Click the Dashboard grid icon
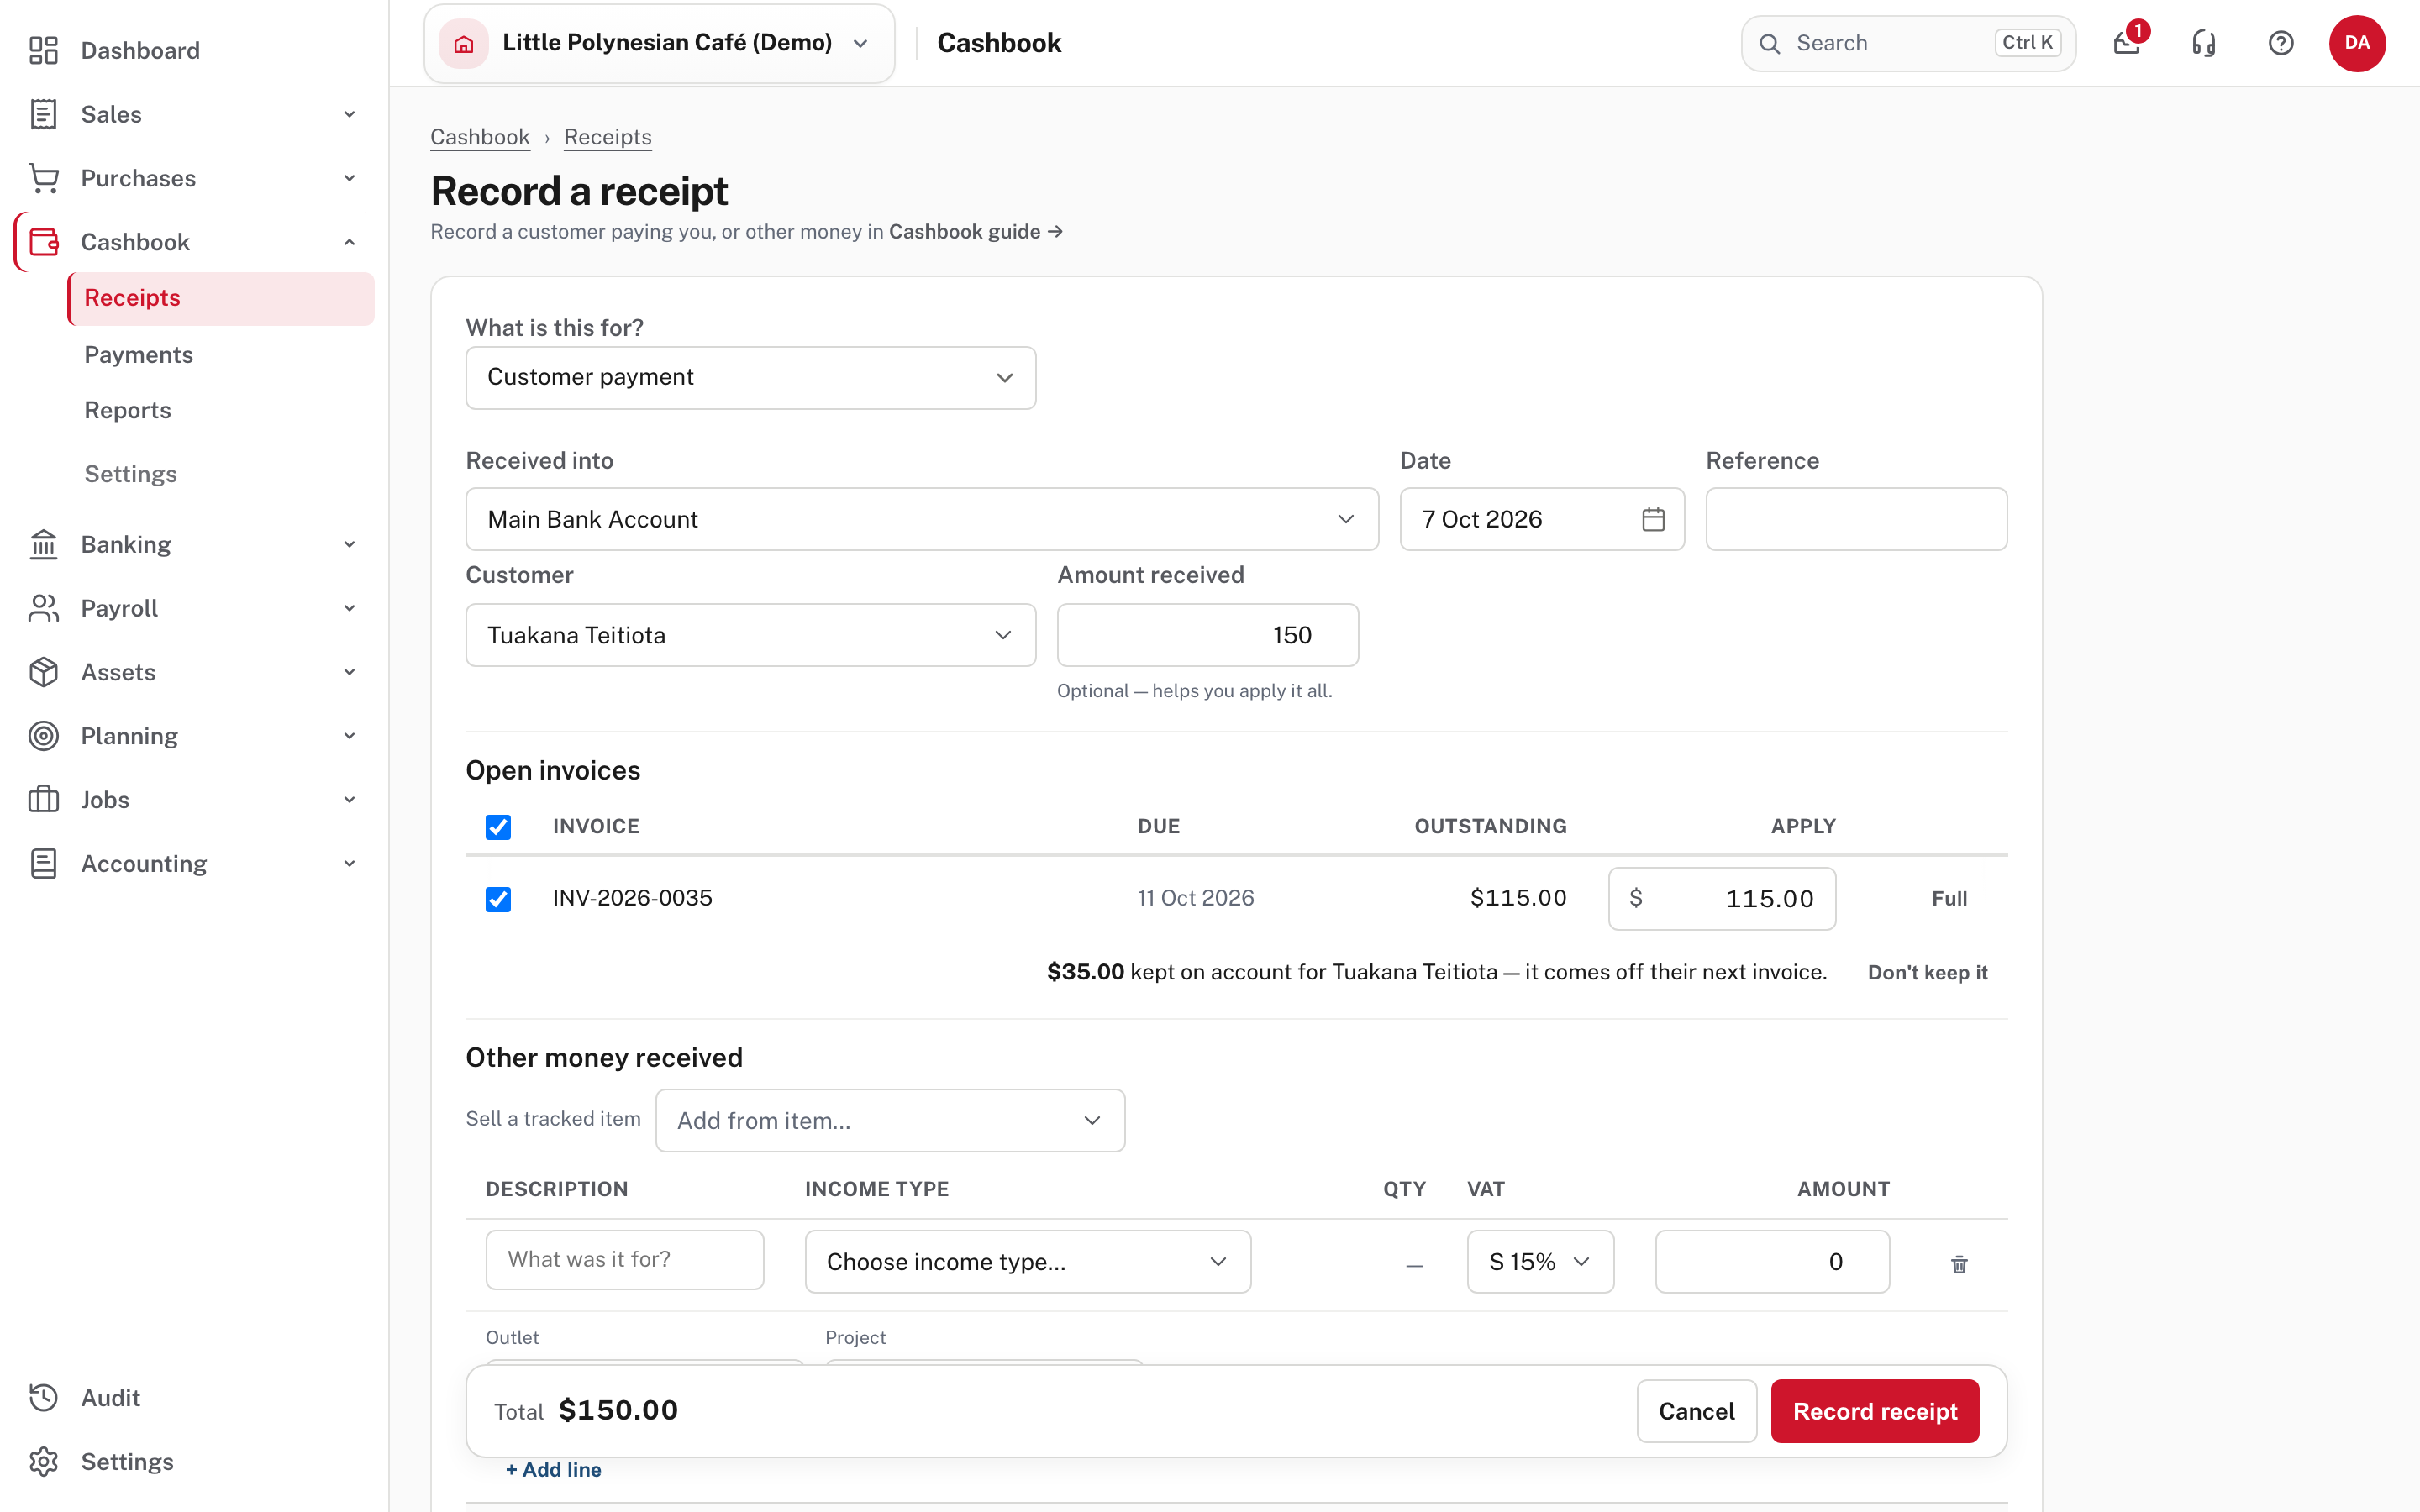The width and height of the screenshot is (2420, 1512). tap(43, 50)
